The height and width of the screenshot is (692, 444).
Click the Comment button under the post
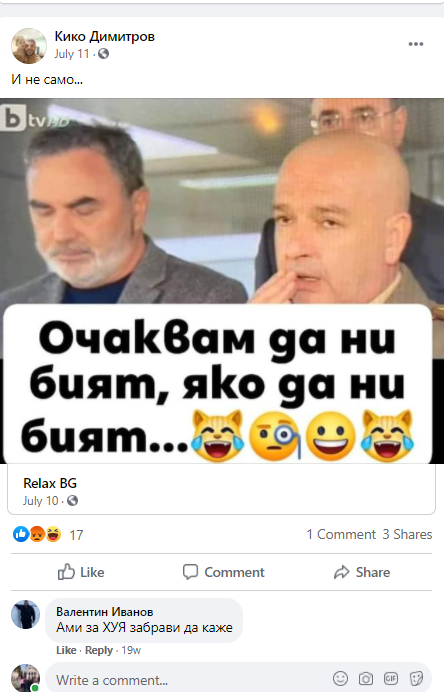coord(223,572)
